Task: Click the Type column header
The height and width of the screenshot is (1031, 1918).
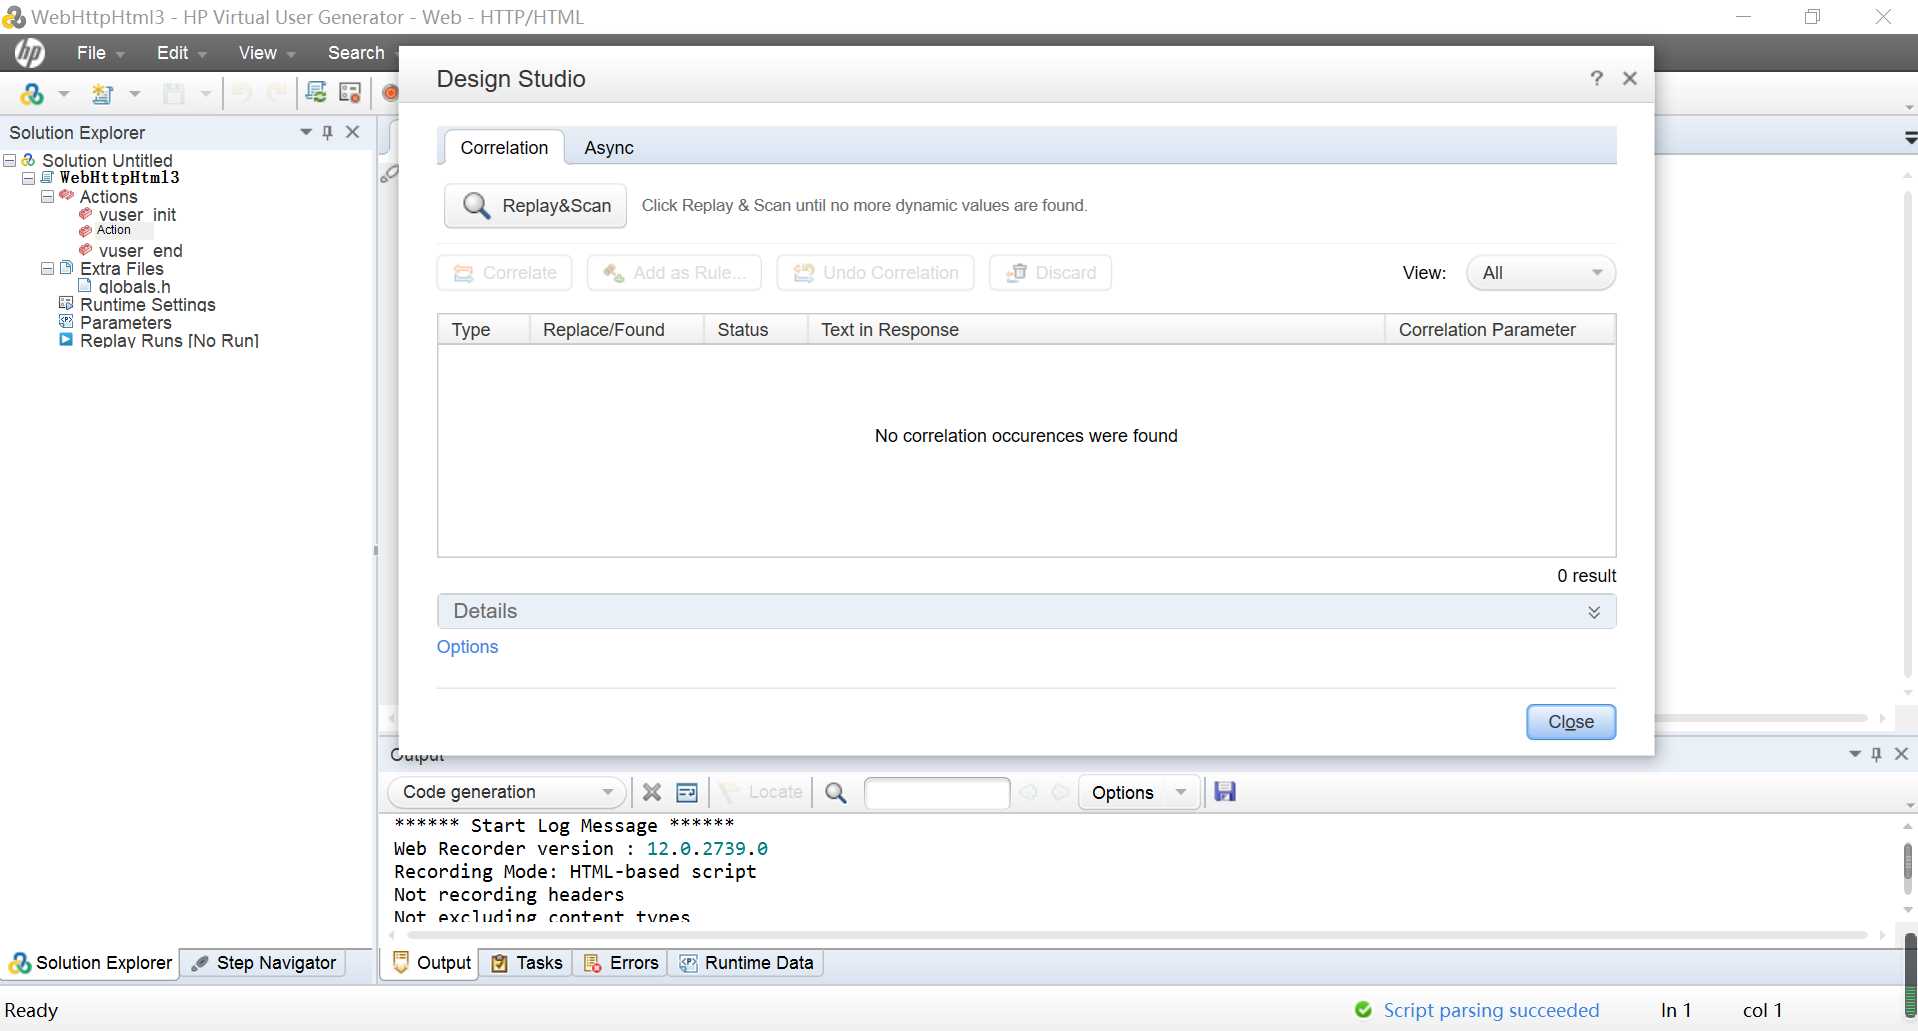Action: 483,330
